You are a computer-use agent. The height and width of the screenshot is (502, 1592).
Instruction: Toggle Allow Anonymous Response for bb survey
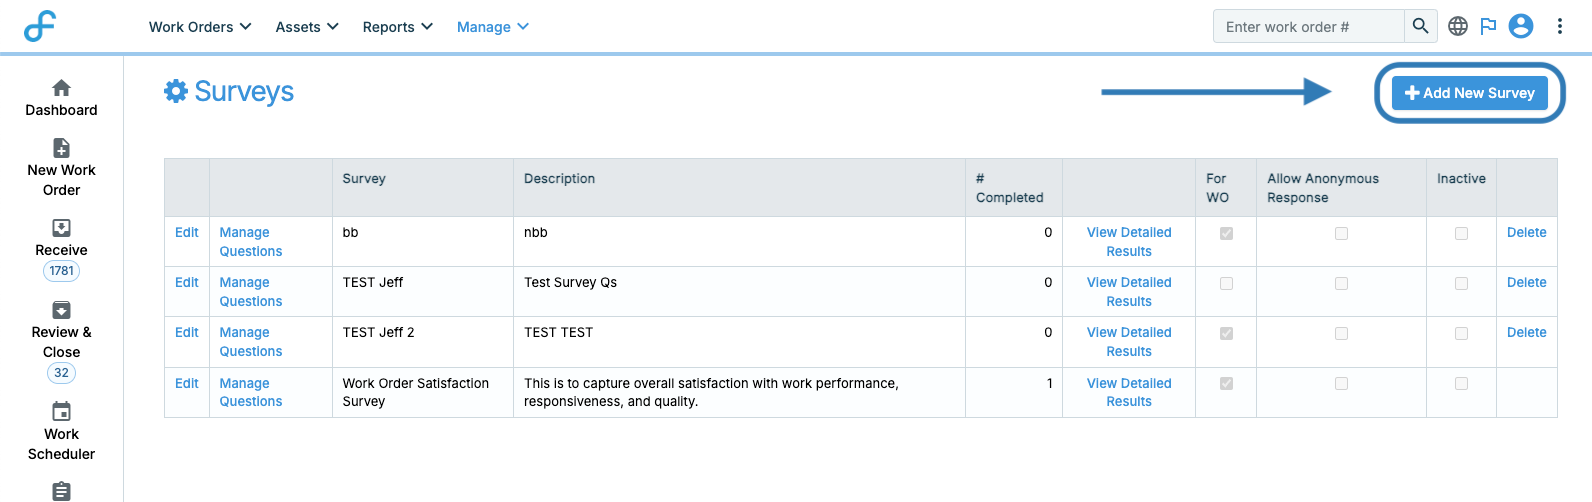coord(1341,233)
